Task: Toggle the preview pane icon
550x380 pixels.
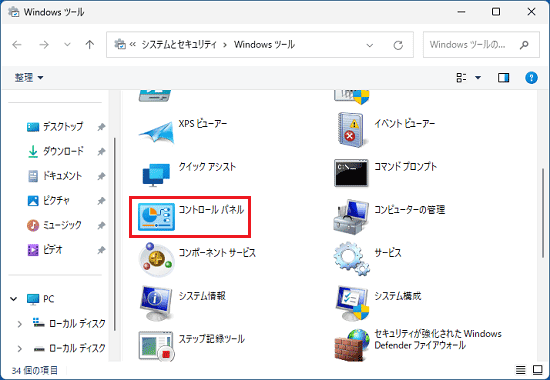Action: tap(503, 78)
